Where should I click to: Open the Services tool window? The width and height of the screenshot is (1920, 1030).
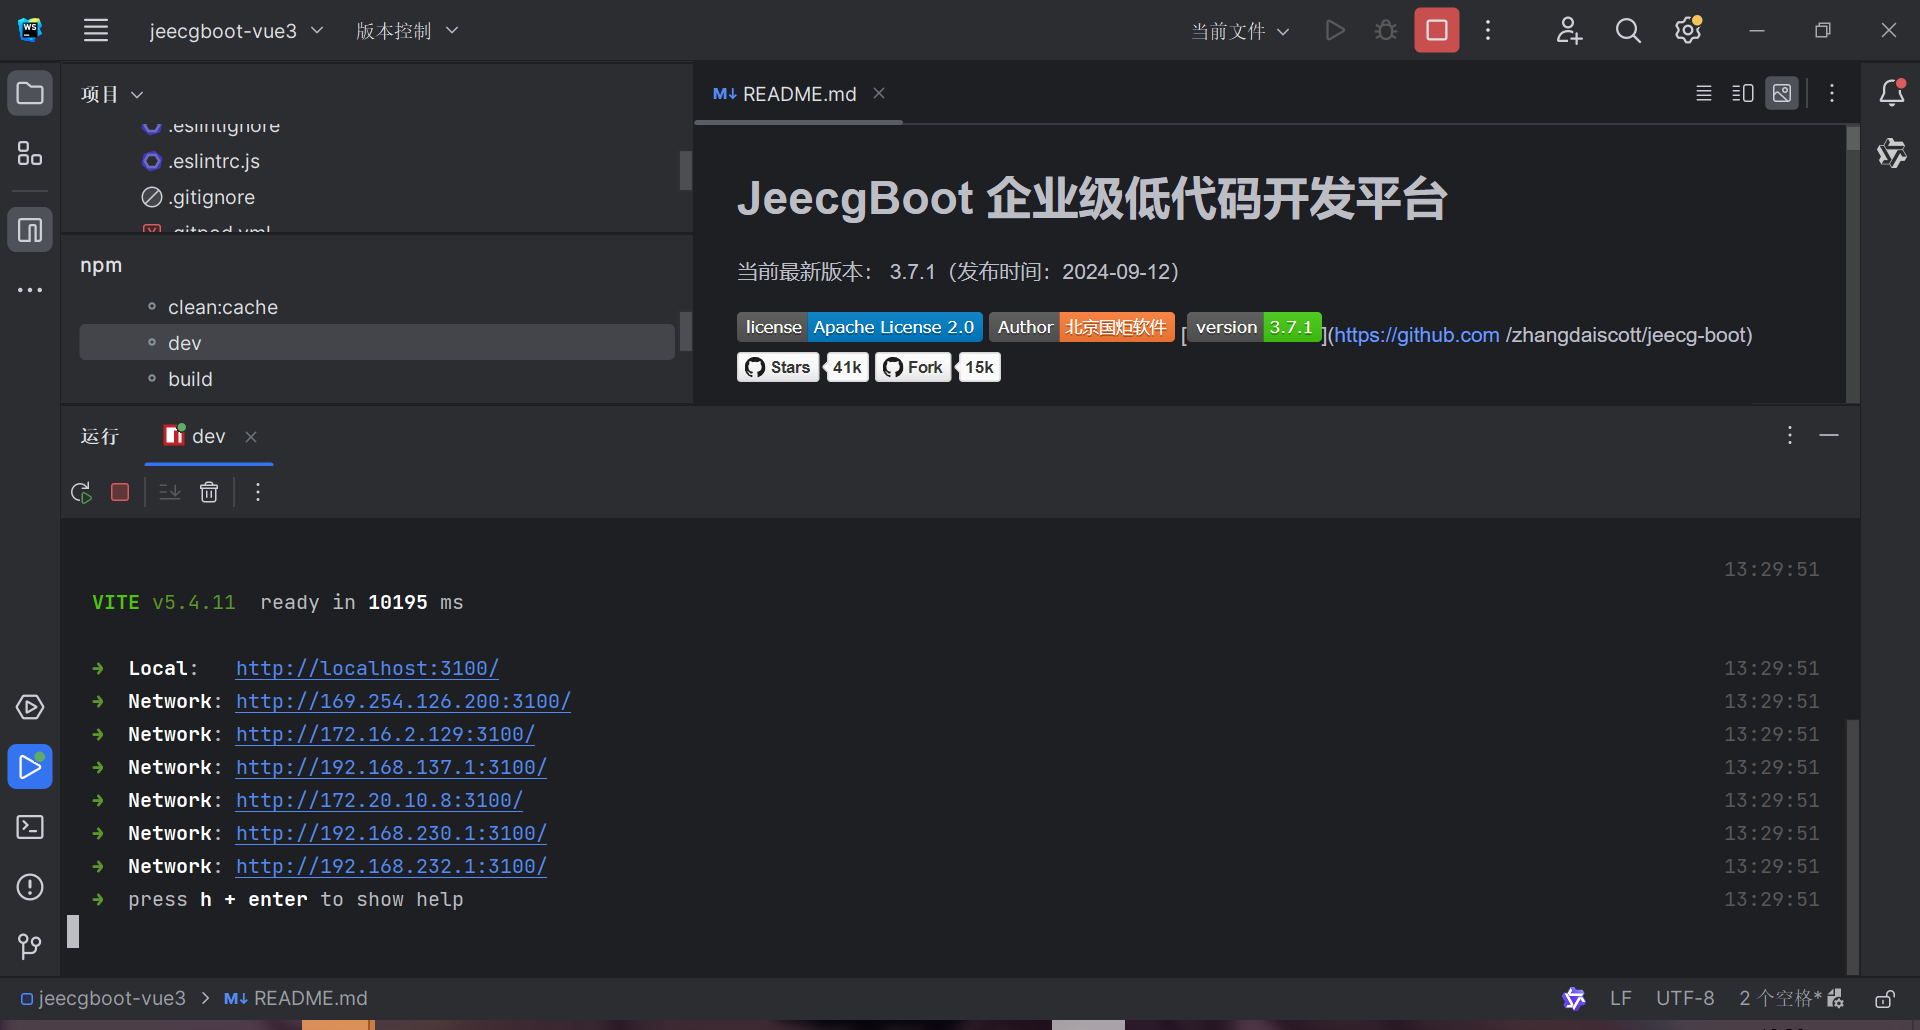(30, 707)
